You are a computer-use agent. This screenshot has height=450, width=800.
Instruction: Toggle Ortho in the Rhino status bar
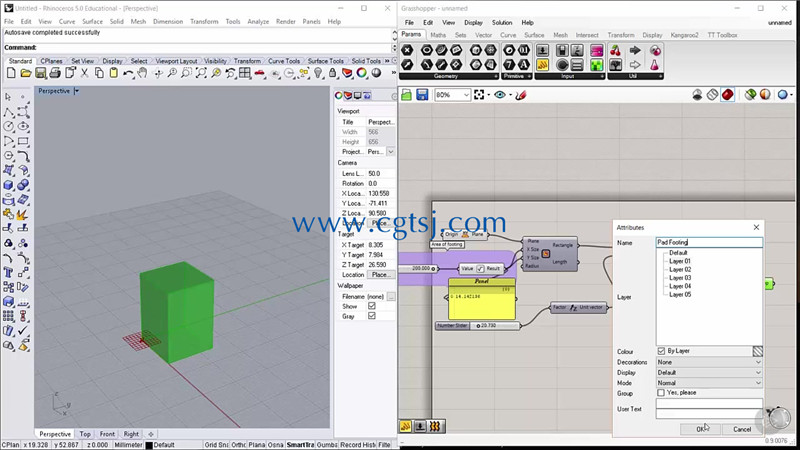239,445
